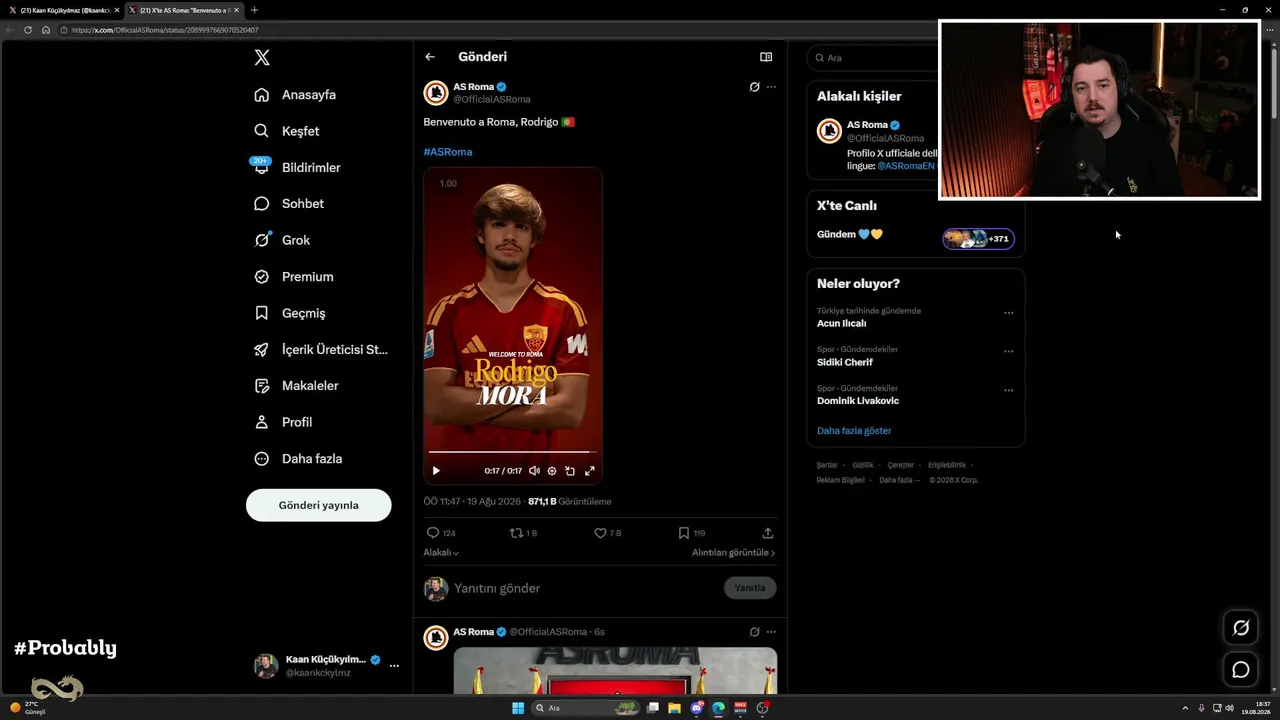This screenshot has width=1280, height=720.
Task: Click the floating Grok button
Action: 1241,628
